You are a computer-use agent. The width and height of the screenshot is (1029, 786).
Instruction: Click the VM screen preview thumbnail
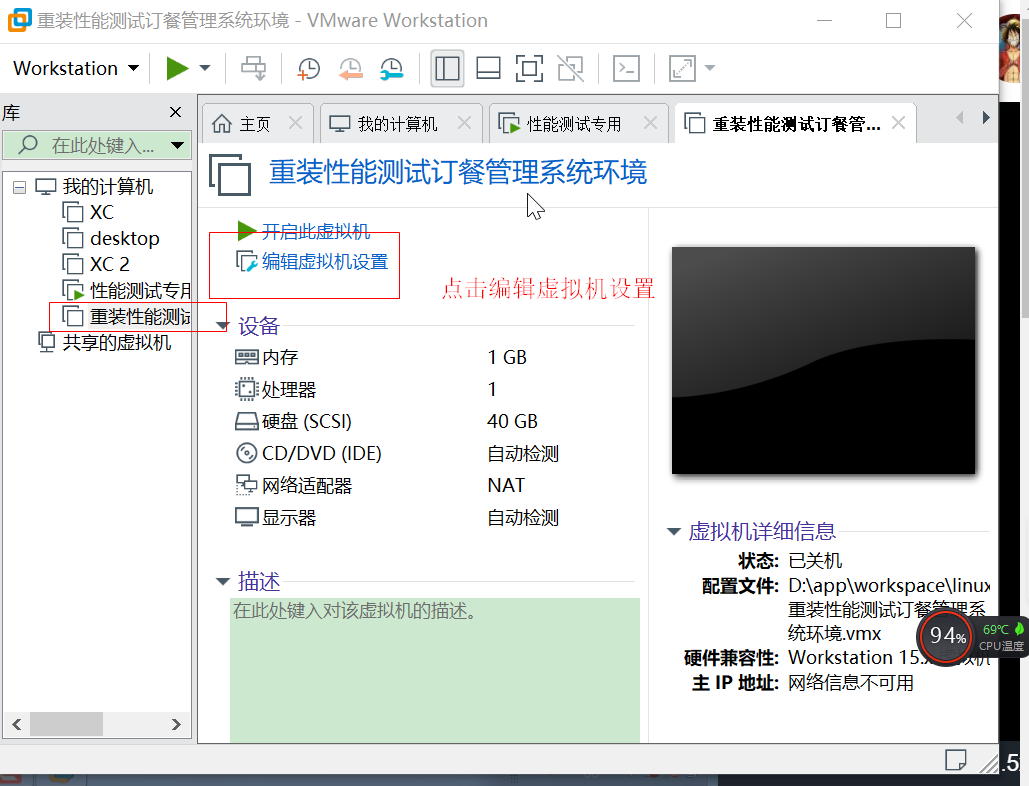[x=824, y=360]
